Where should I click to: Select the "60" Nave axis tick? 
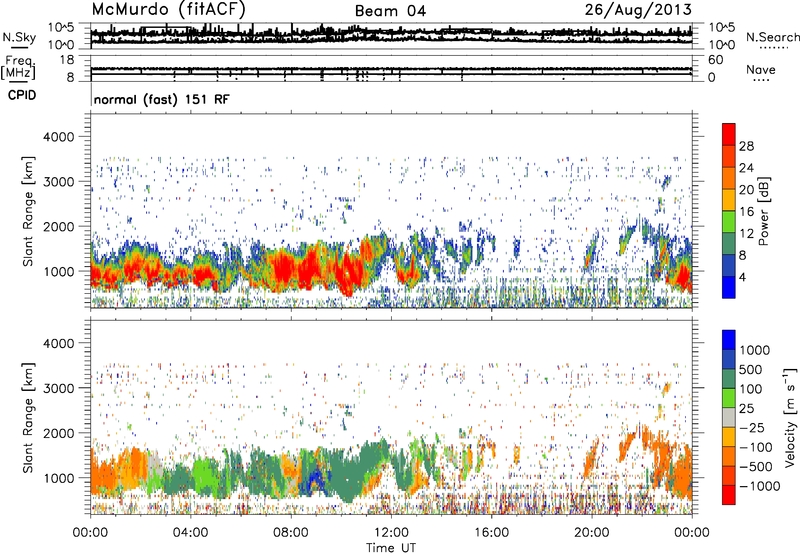[x=715, y=60]
